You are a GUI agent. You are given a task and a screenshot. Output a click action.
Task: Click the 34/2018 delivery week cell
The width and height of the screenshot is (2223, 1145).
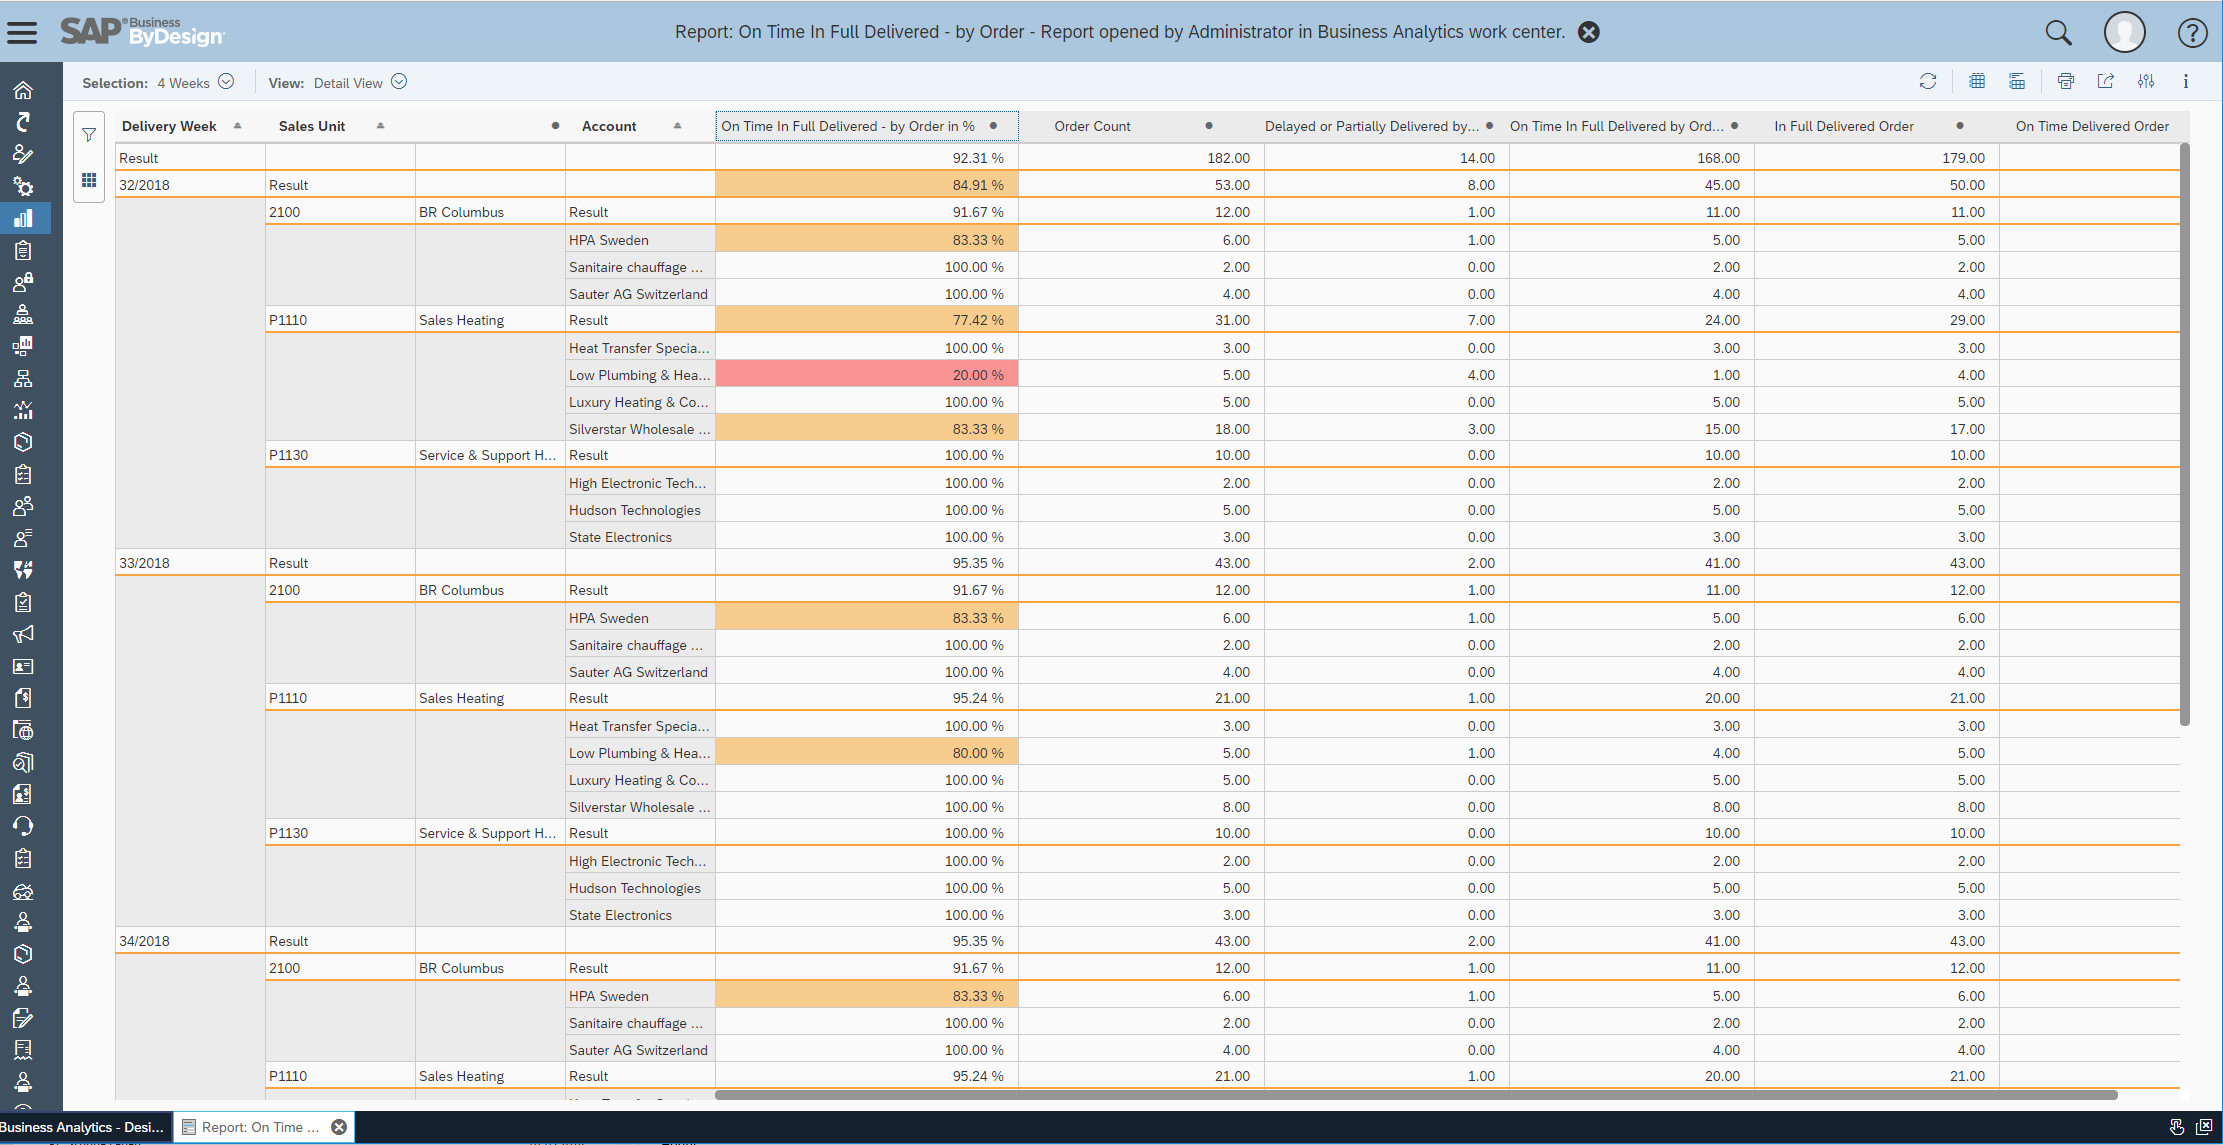click(190, 940)
